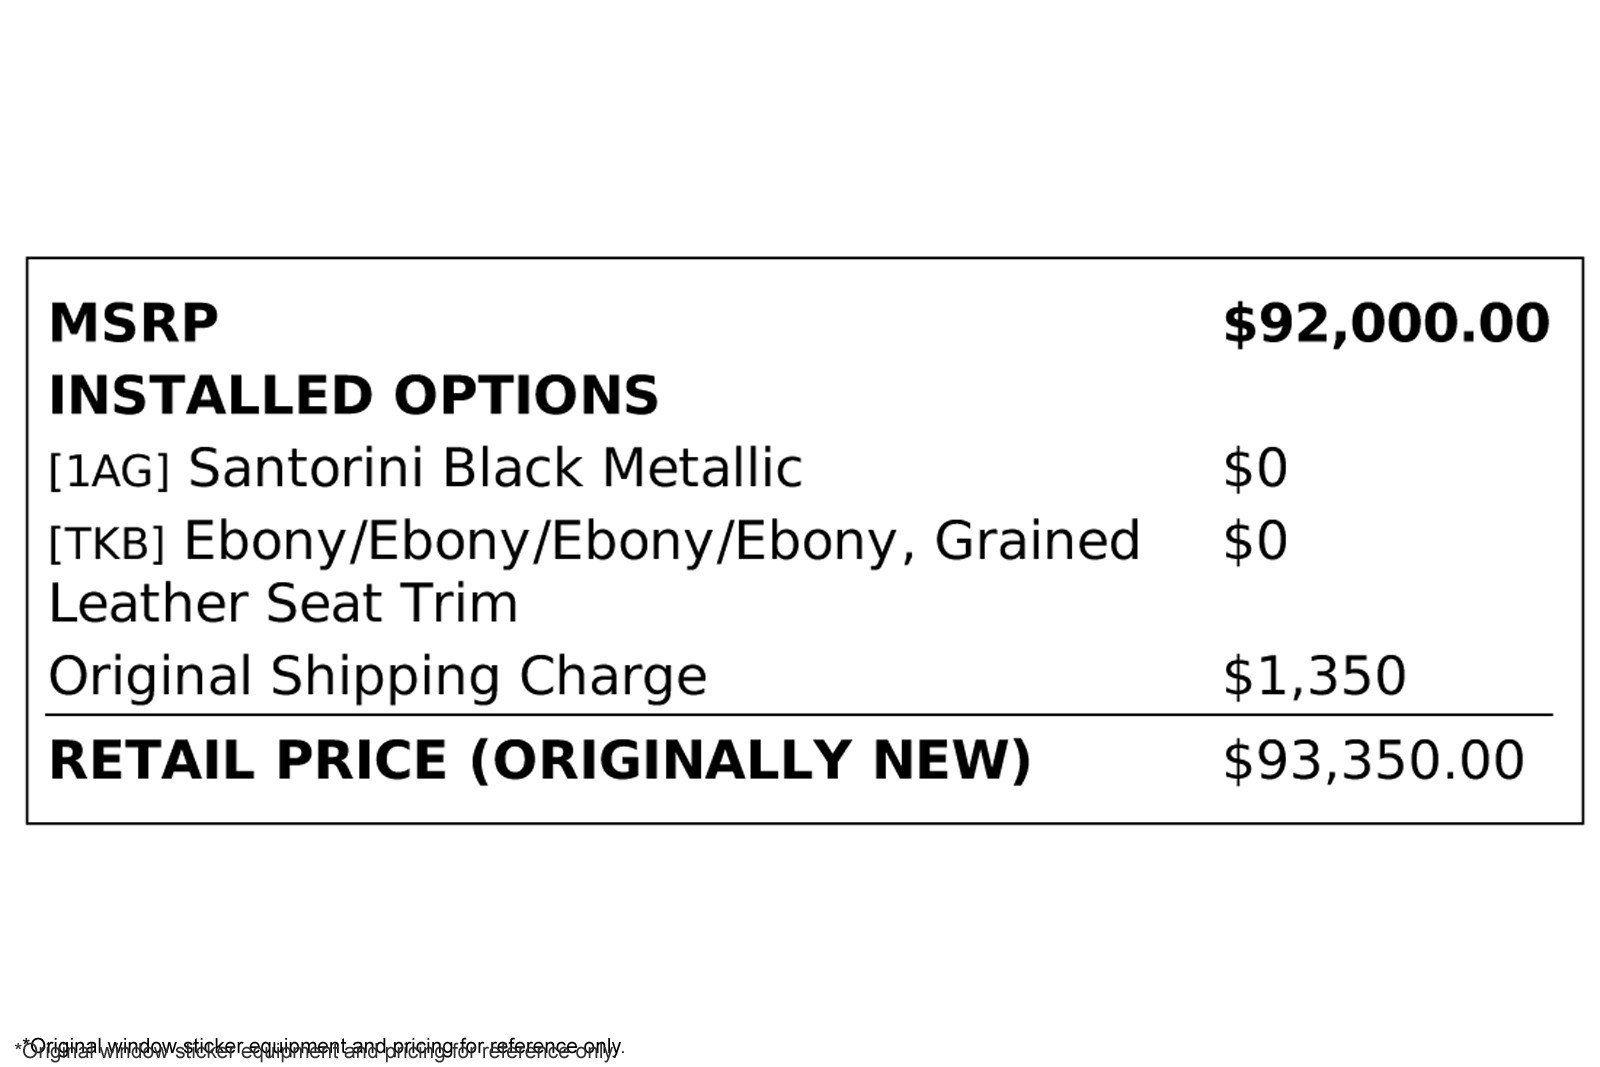Click the $0 price for Ebony trim
1600x1067 pixels.
tap(1255, 541)
